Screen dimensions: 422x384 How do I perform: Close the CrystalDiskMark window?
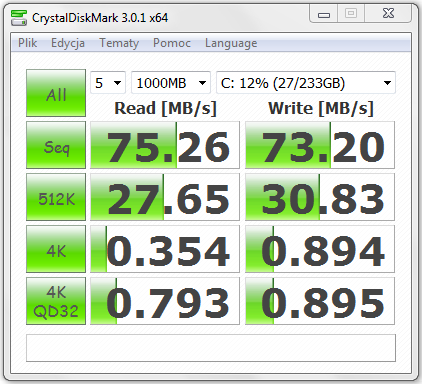[388, 14]
